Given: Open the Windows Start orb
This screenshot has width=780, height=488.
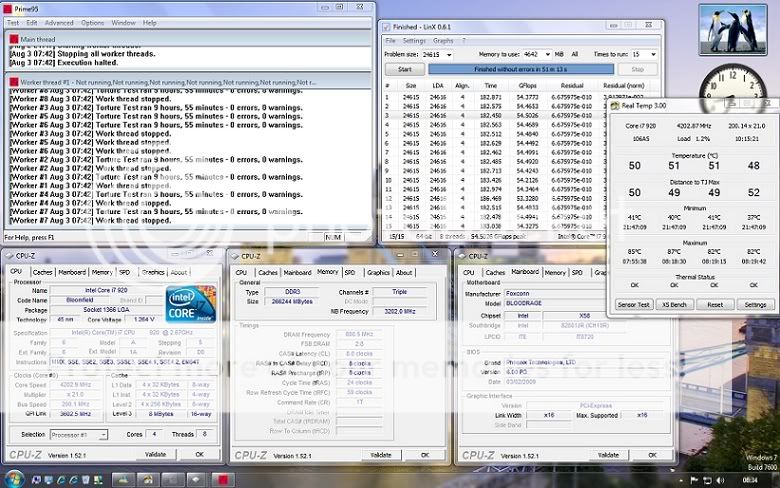Looking at the screenshot, I should click(13, 479).
